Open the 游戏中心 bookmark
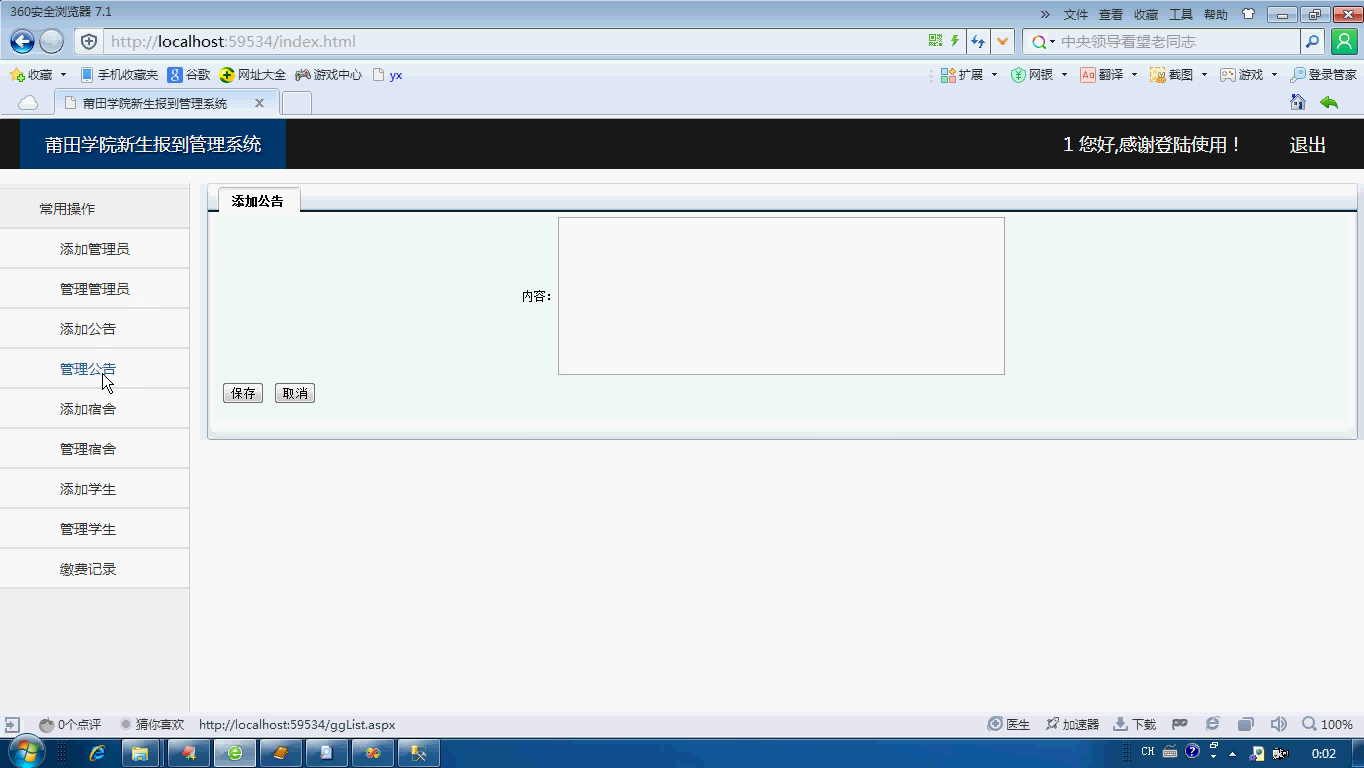 328,75
